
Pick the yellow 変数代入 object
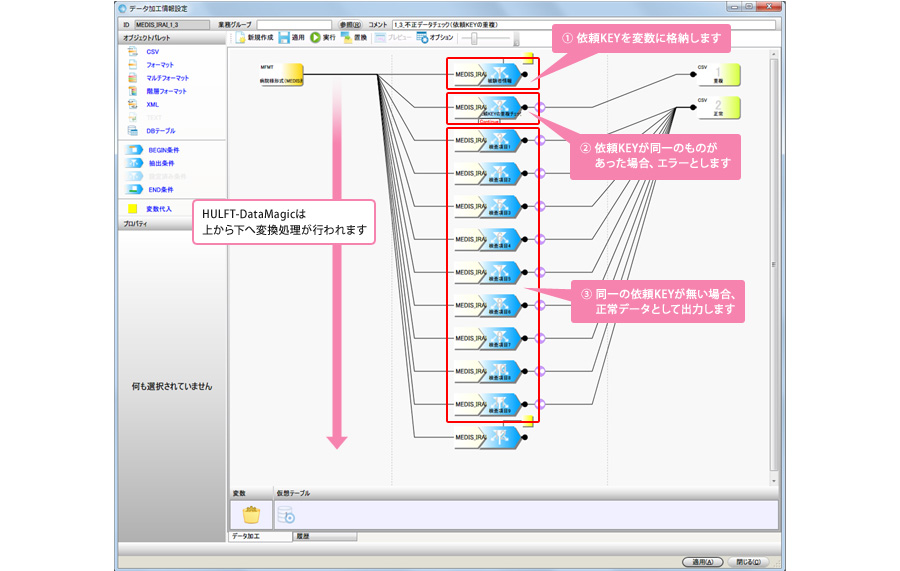[x=133, y=209]
